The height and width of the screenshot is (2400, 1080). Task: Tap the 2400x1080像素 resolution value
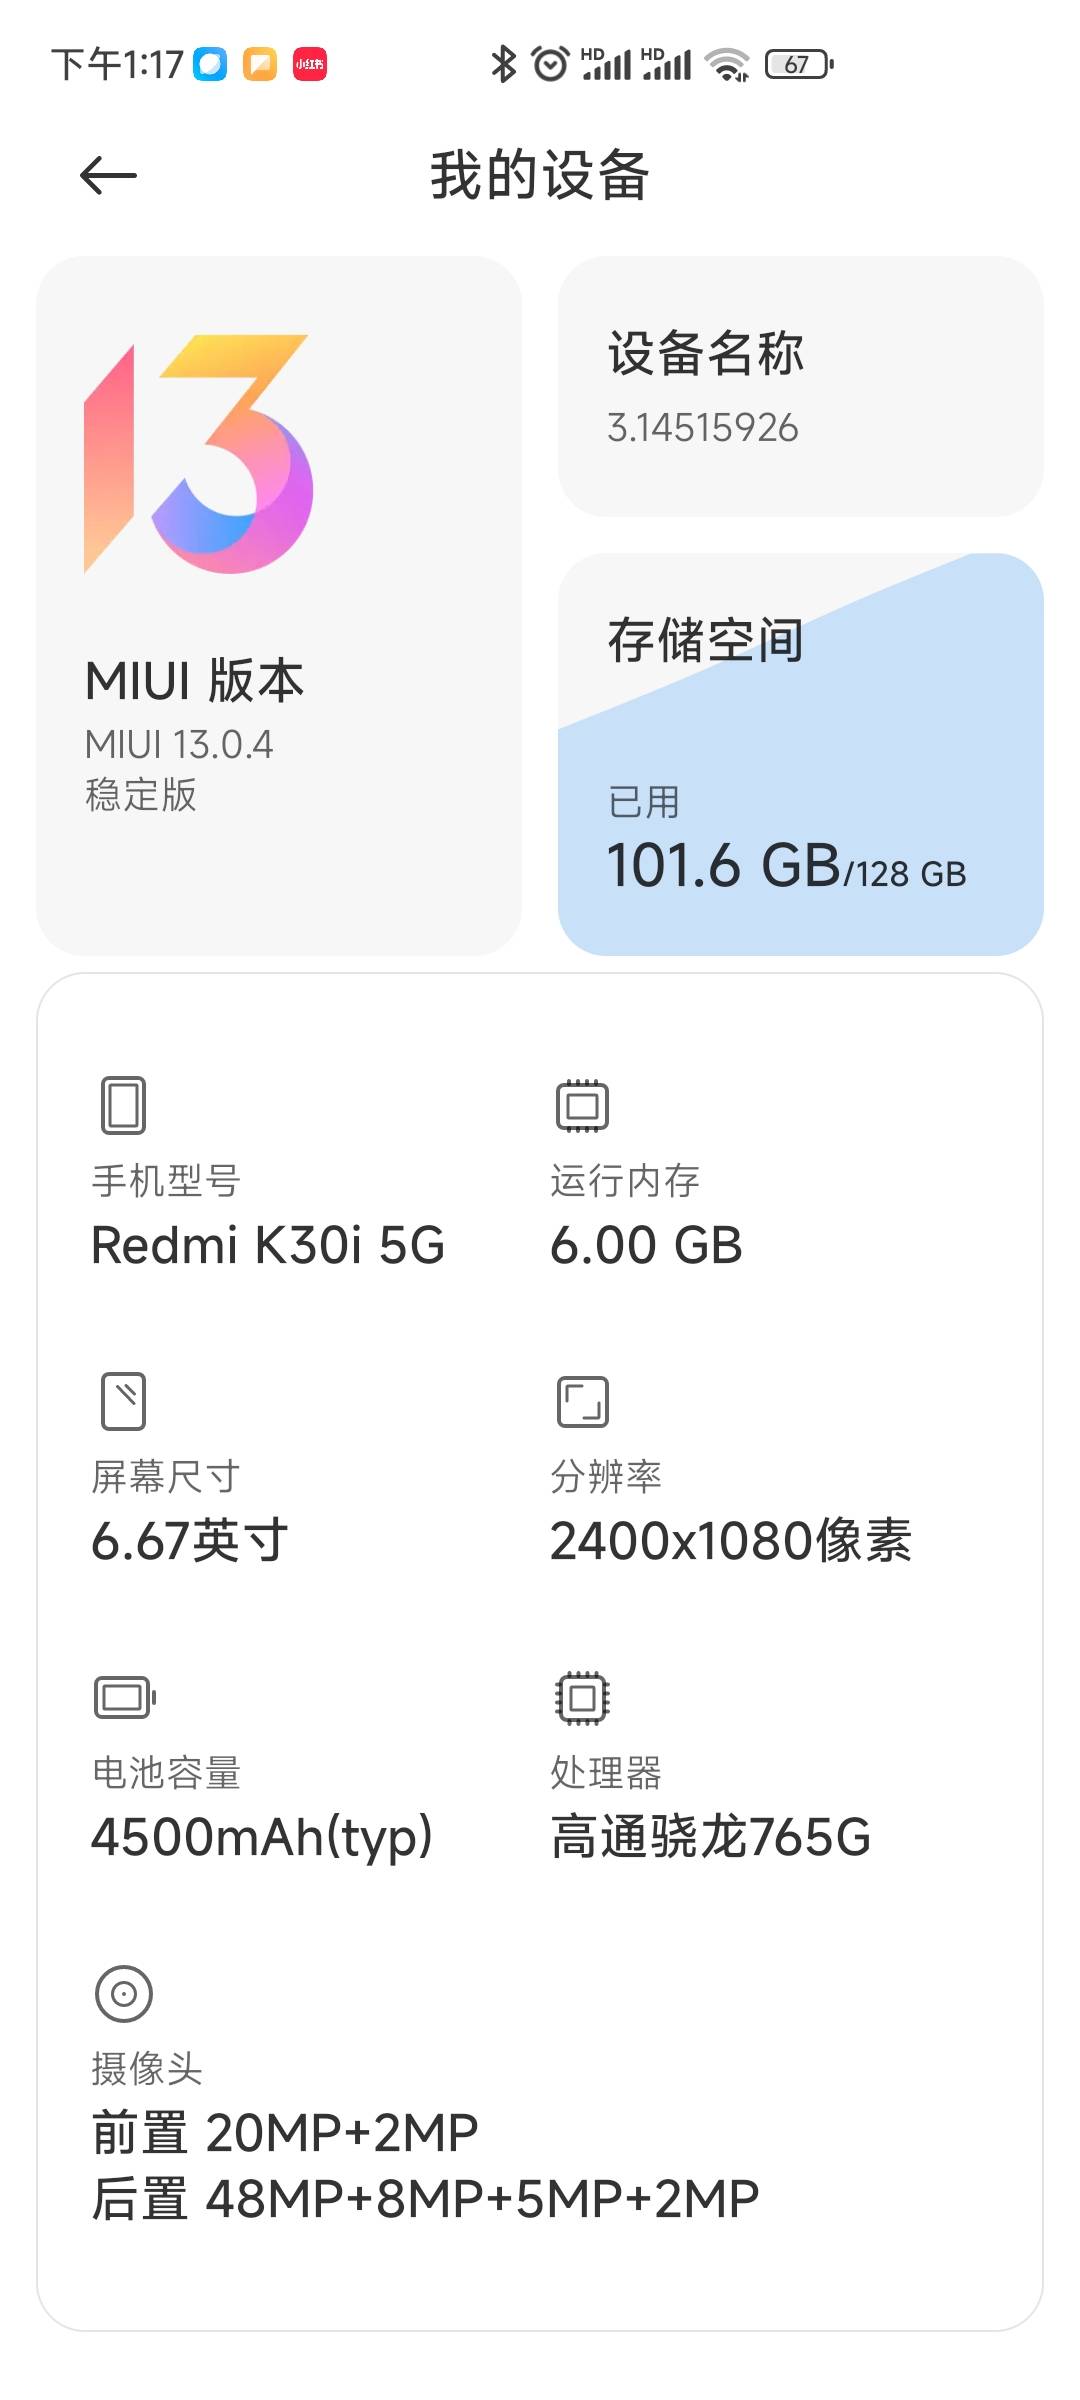click(x=730, y=1541)
